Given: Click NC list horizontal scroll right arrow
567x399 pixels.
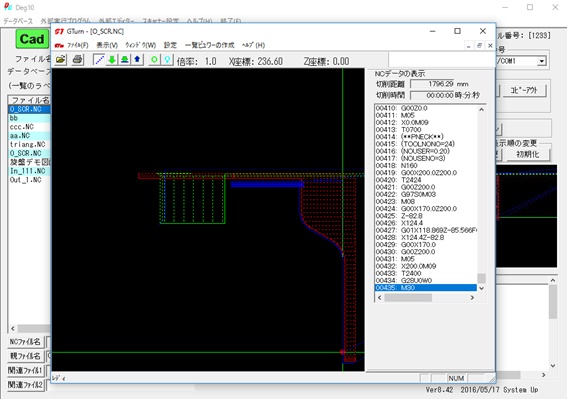Looking at the screenshot, I should pos(472,297).
